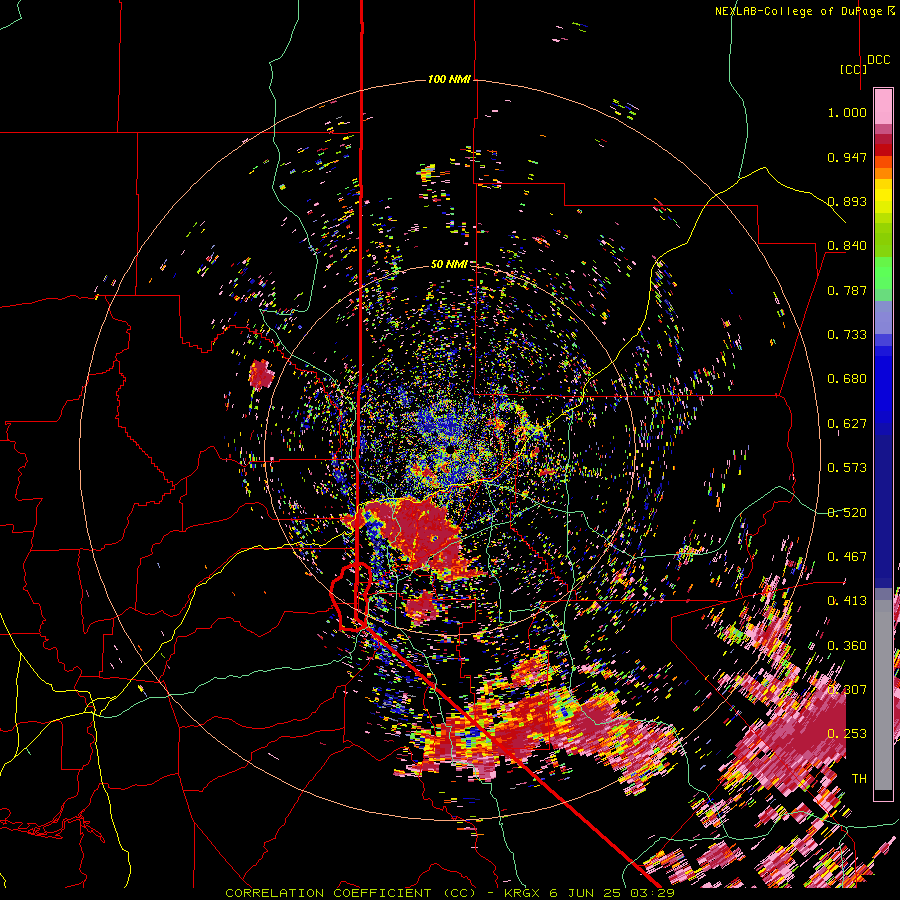The width and height of the screenshot is (900, 900).
Task: Click the 0.947 scale value
Action: click(x=847, y=157)
